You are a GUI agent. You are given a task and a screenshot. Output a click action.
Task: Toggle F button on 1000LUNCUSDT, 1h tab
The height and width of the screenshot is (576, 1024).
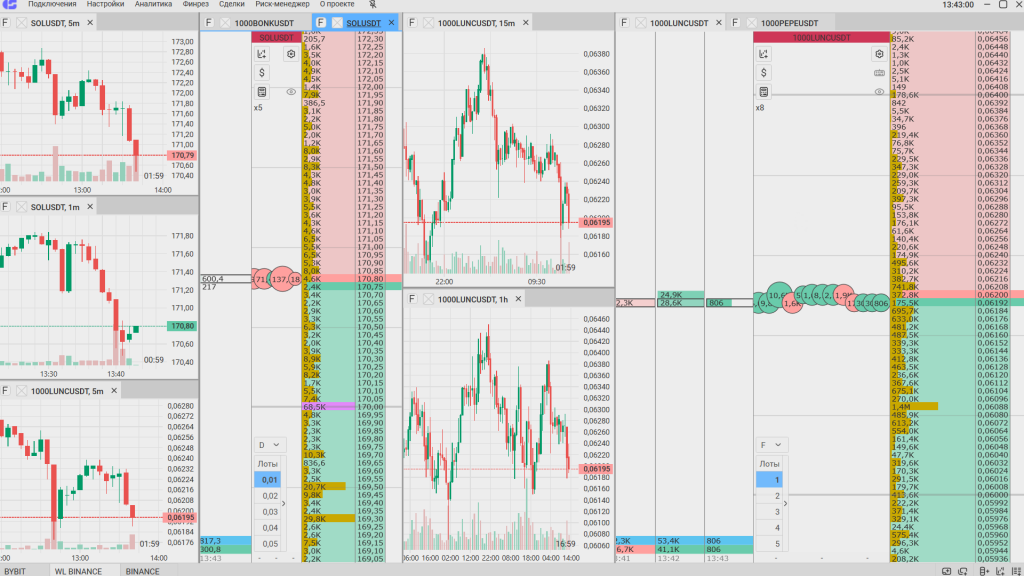pos(412,299)
